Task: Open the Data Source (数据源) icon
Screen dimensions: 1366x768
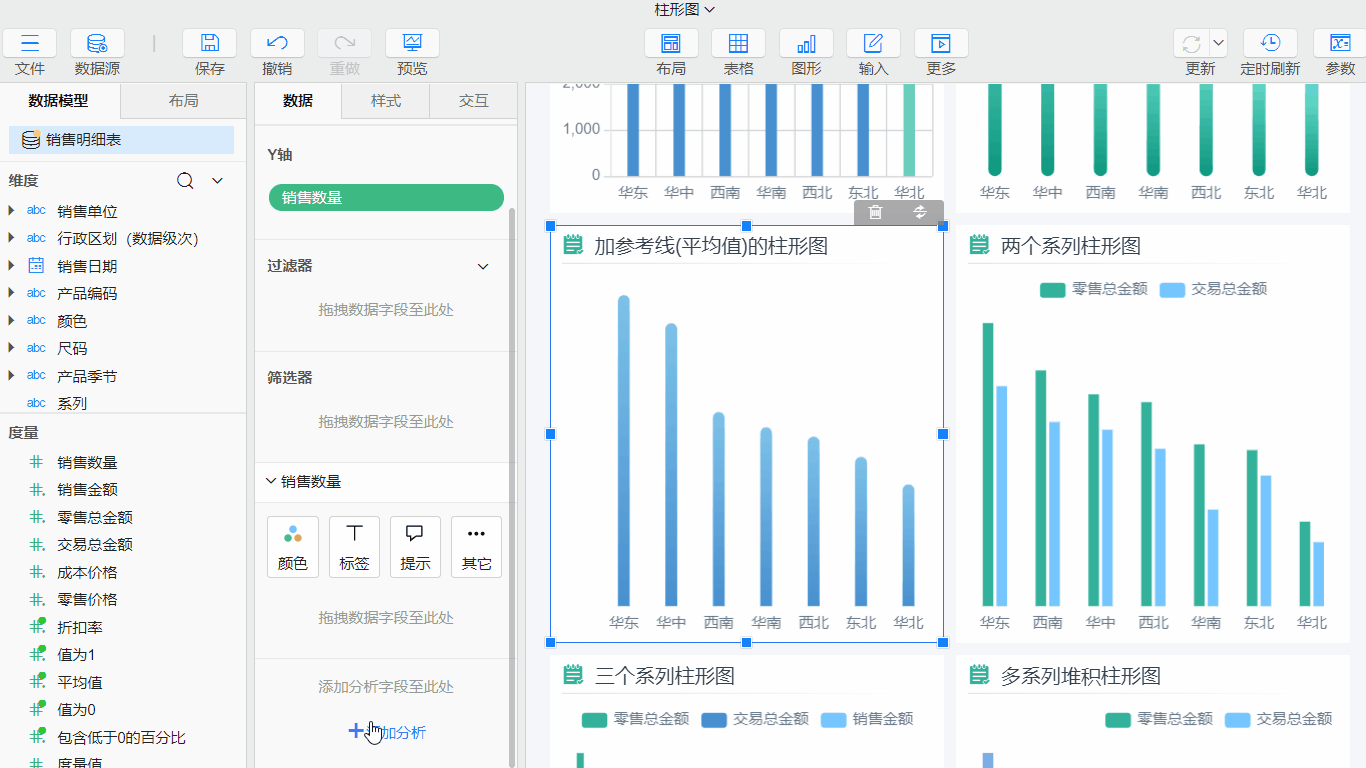Action: tap(97, 44)
